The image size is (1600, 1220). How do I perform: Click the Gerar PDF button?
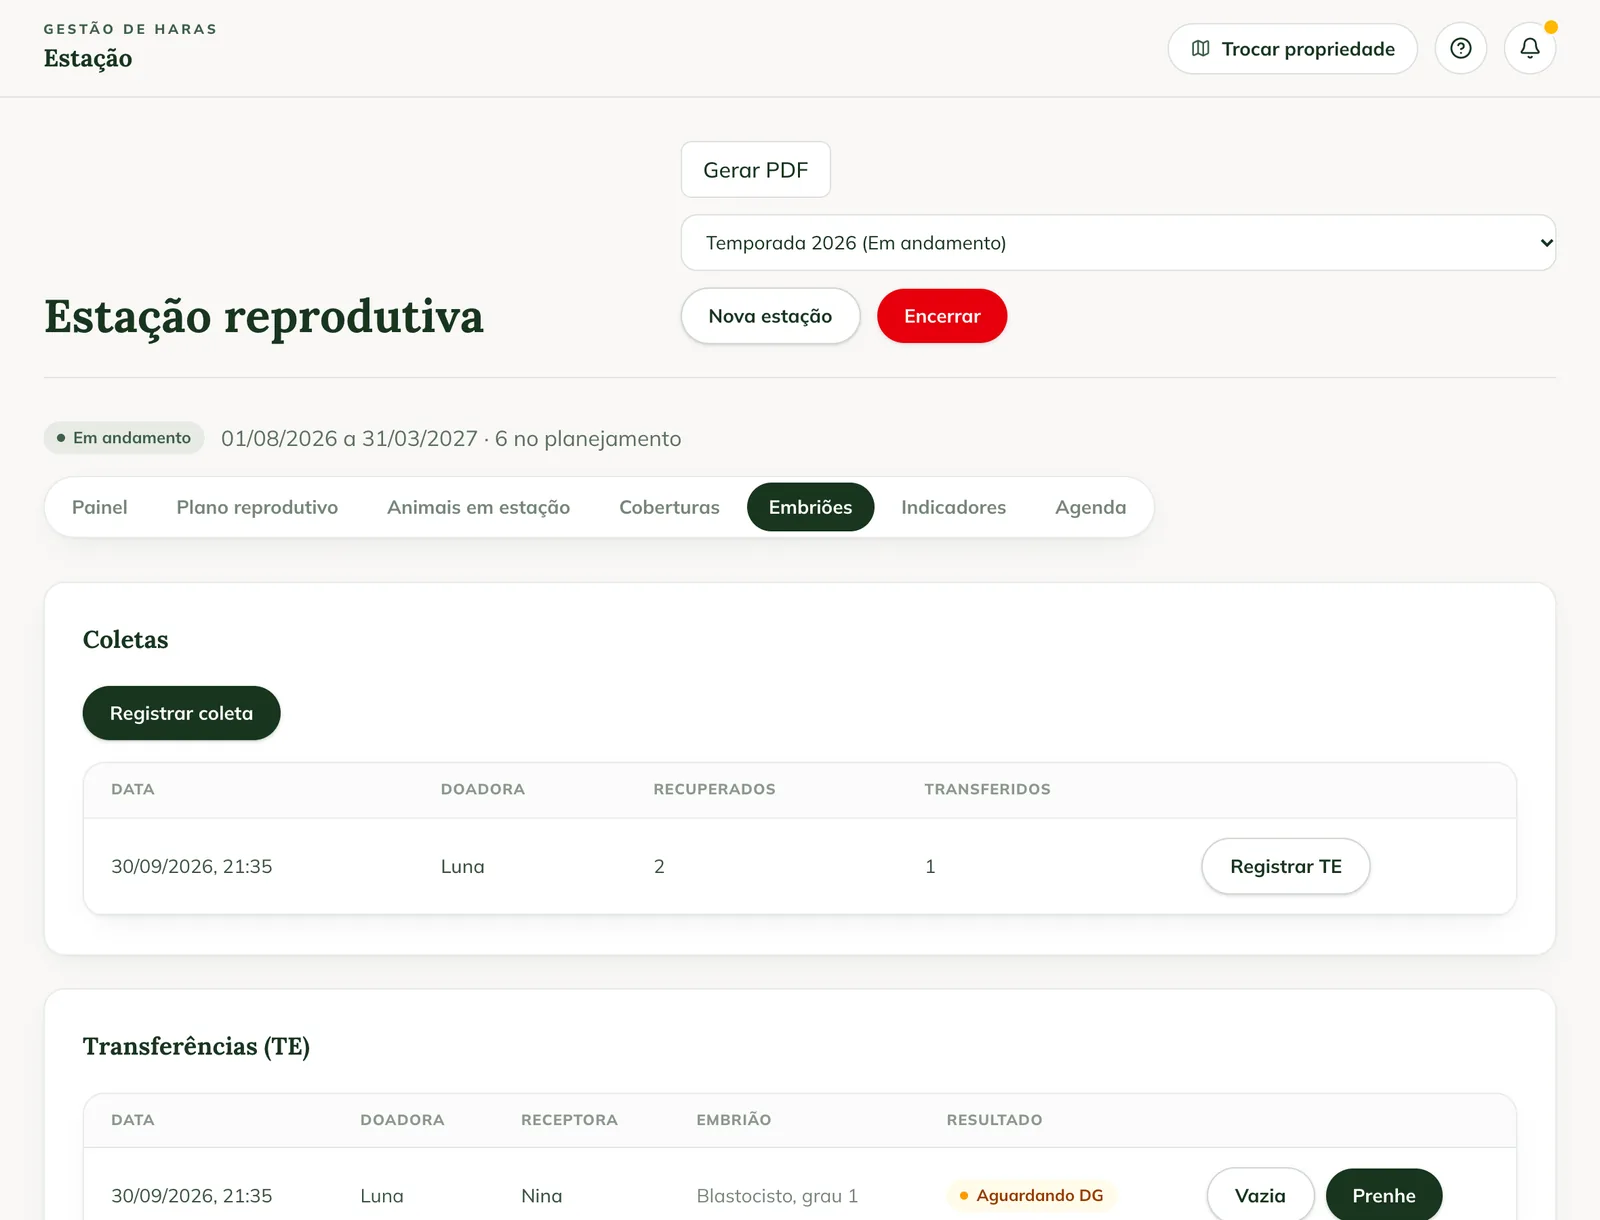click(755, 170)
